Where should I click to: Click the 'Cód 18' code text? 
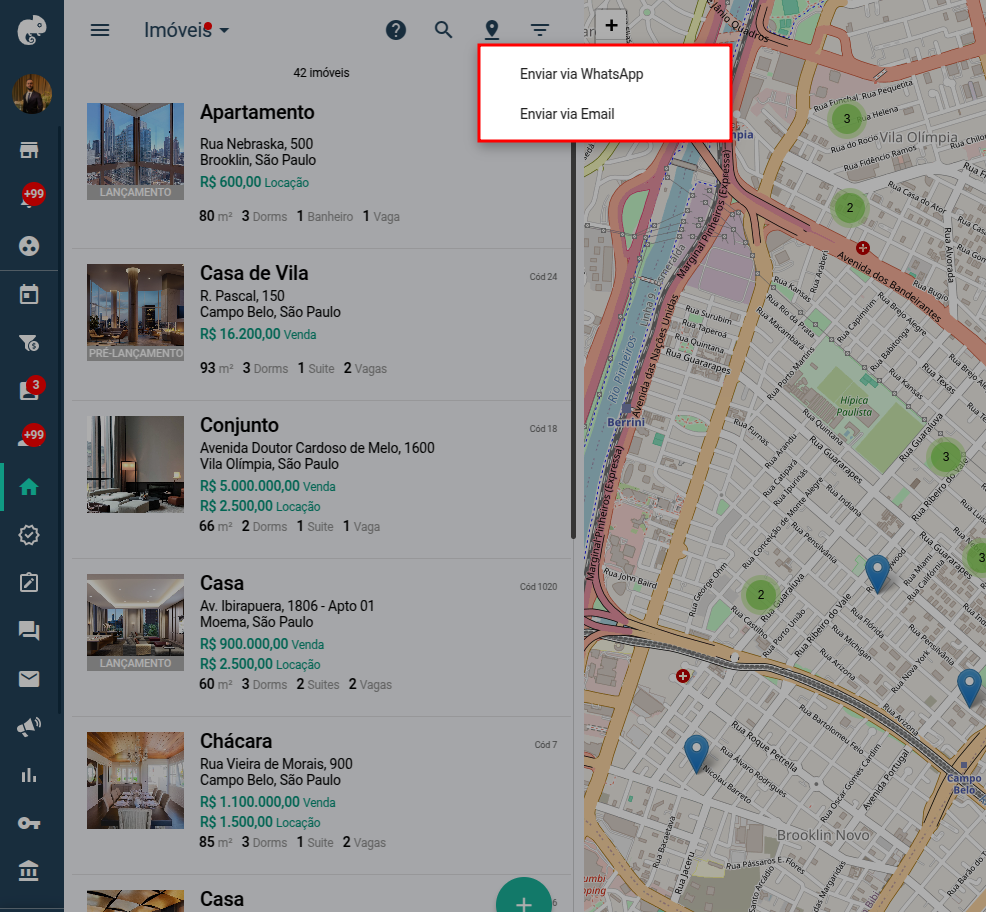(x=543, y=429)
